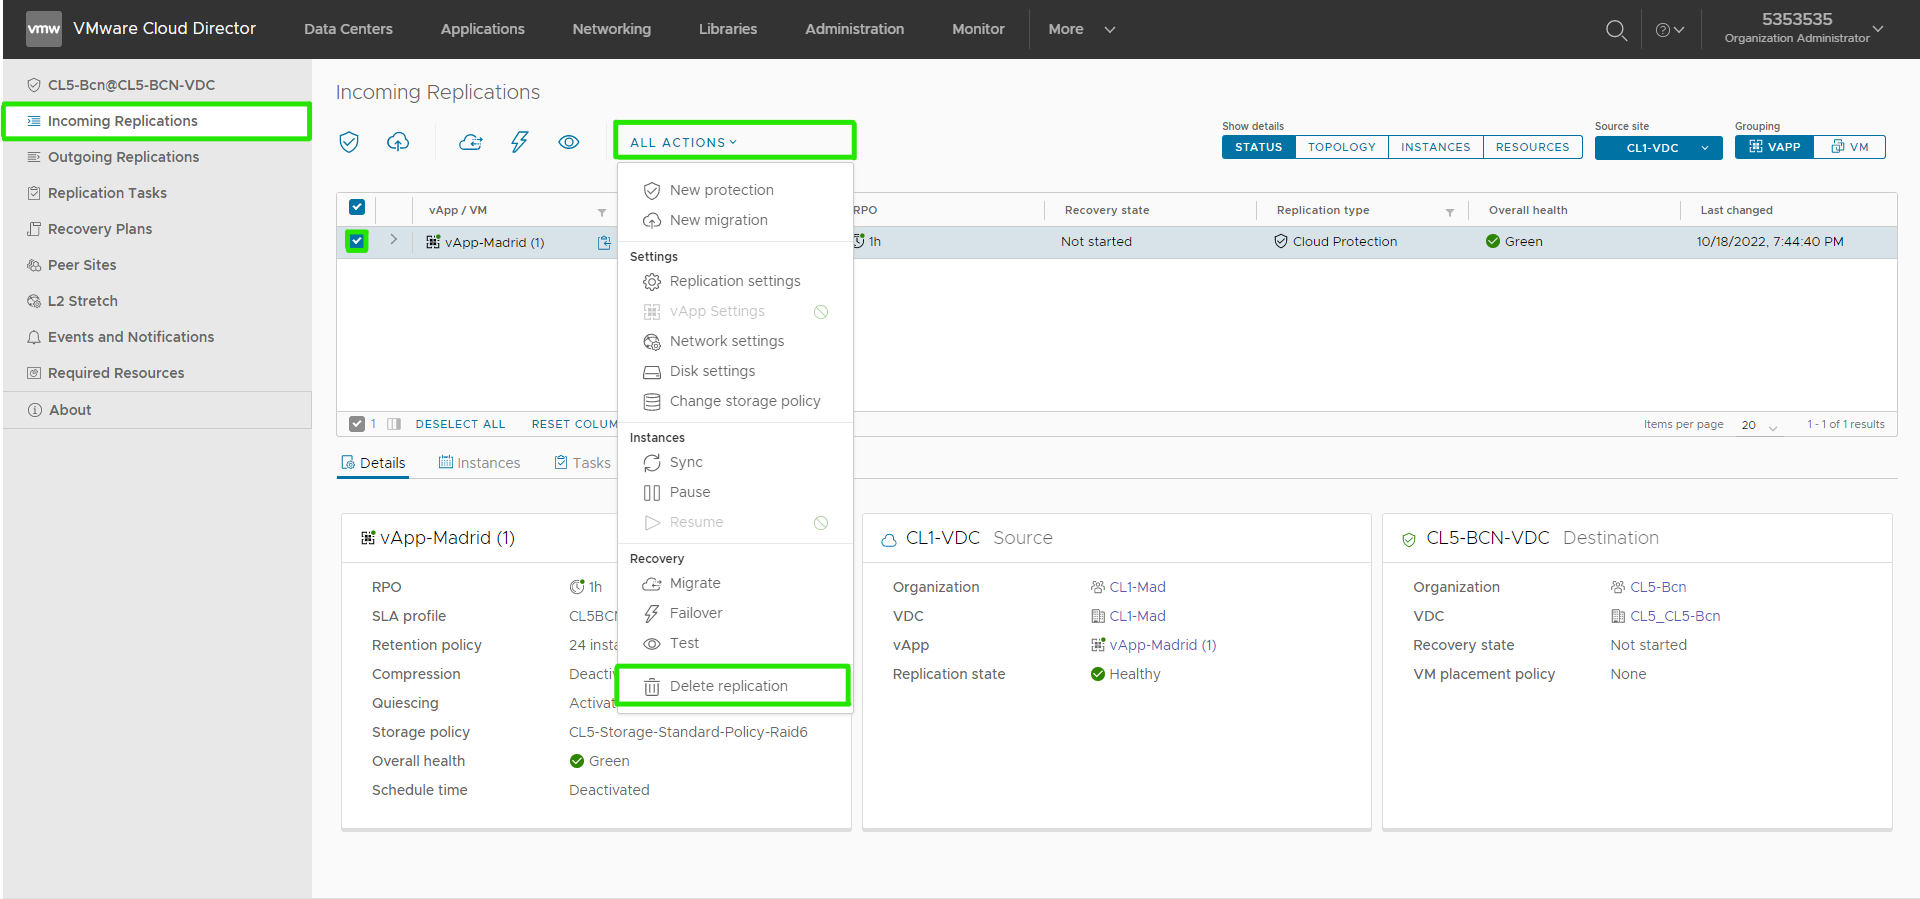This screenshot has height=899, width=1920.
Task: Click the footer selected-count checkbox
Action: tap(357, 424)
